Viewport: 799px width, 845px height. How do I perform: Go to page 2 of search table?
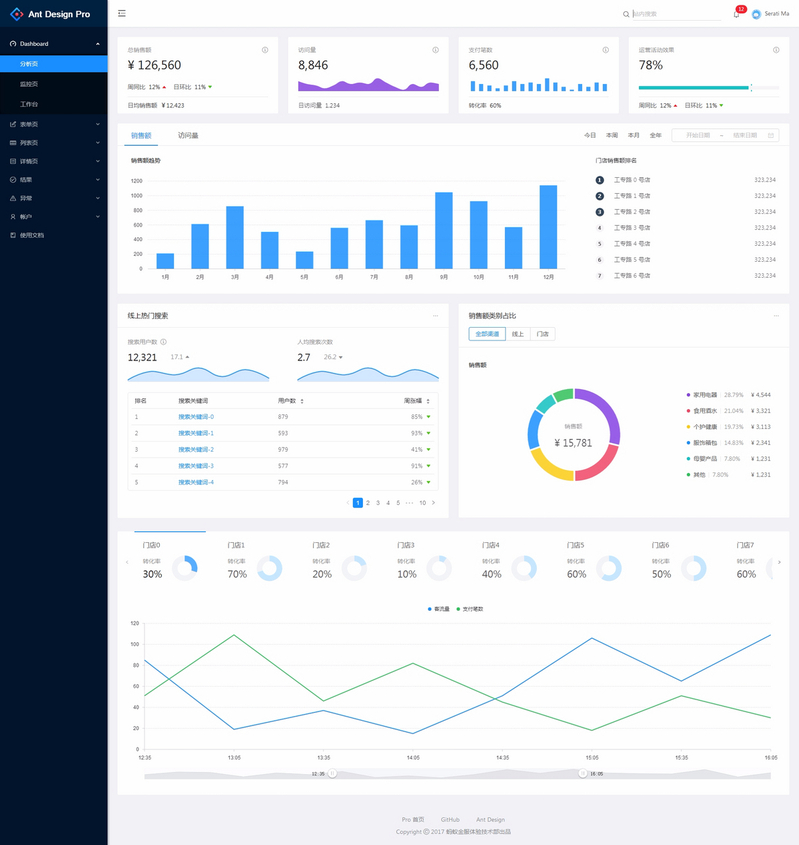(x=368, y=503)
